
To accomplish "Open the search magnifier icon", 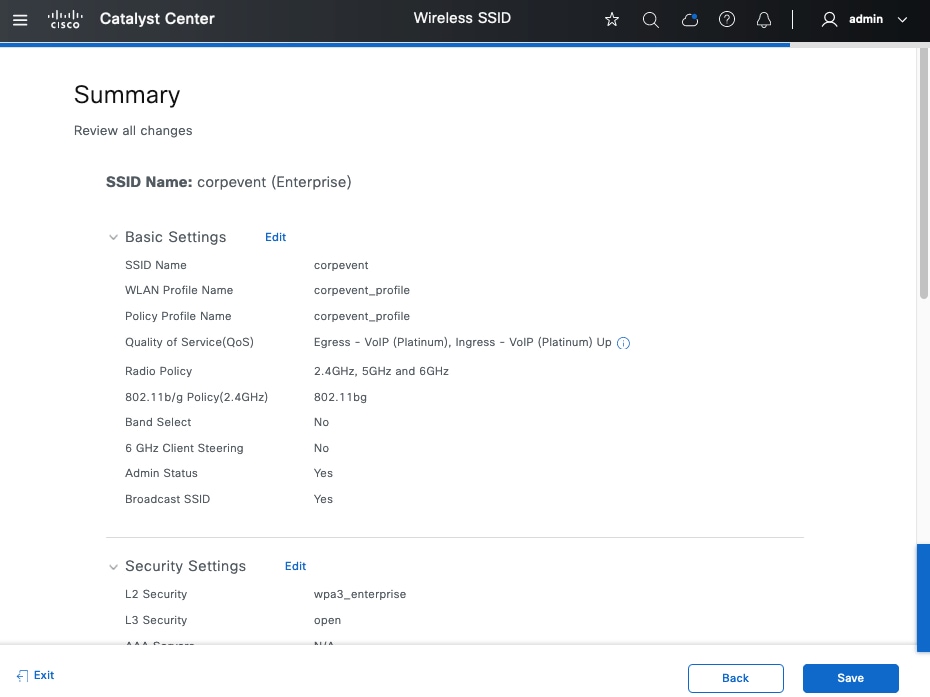I will point(650,20).
